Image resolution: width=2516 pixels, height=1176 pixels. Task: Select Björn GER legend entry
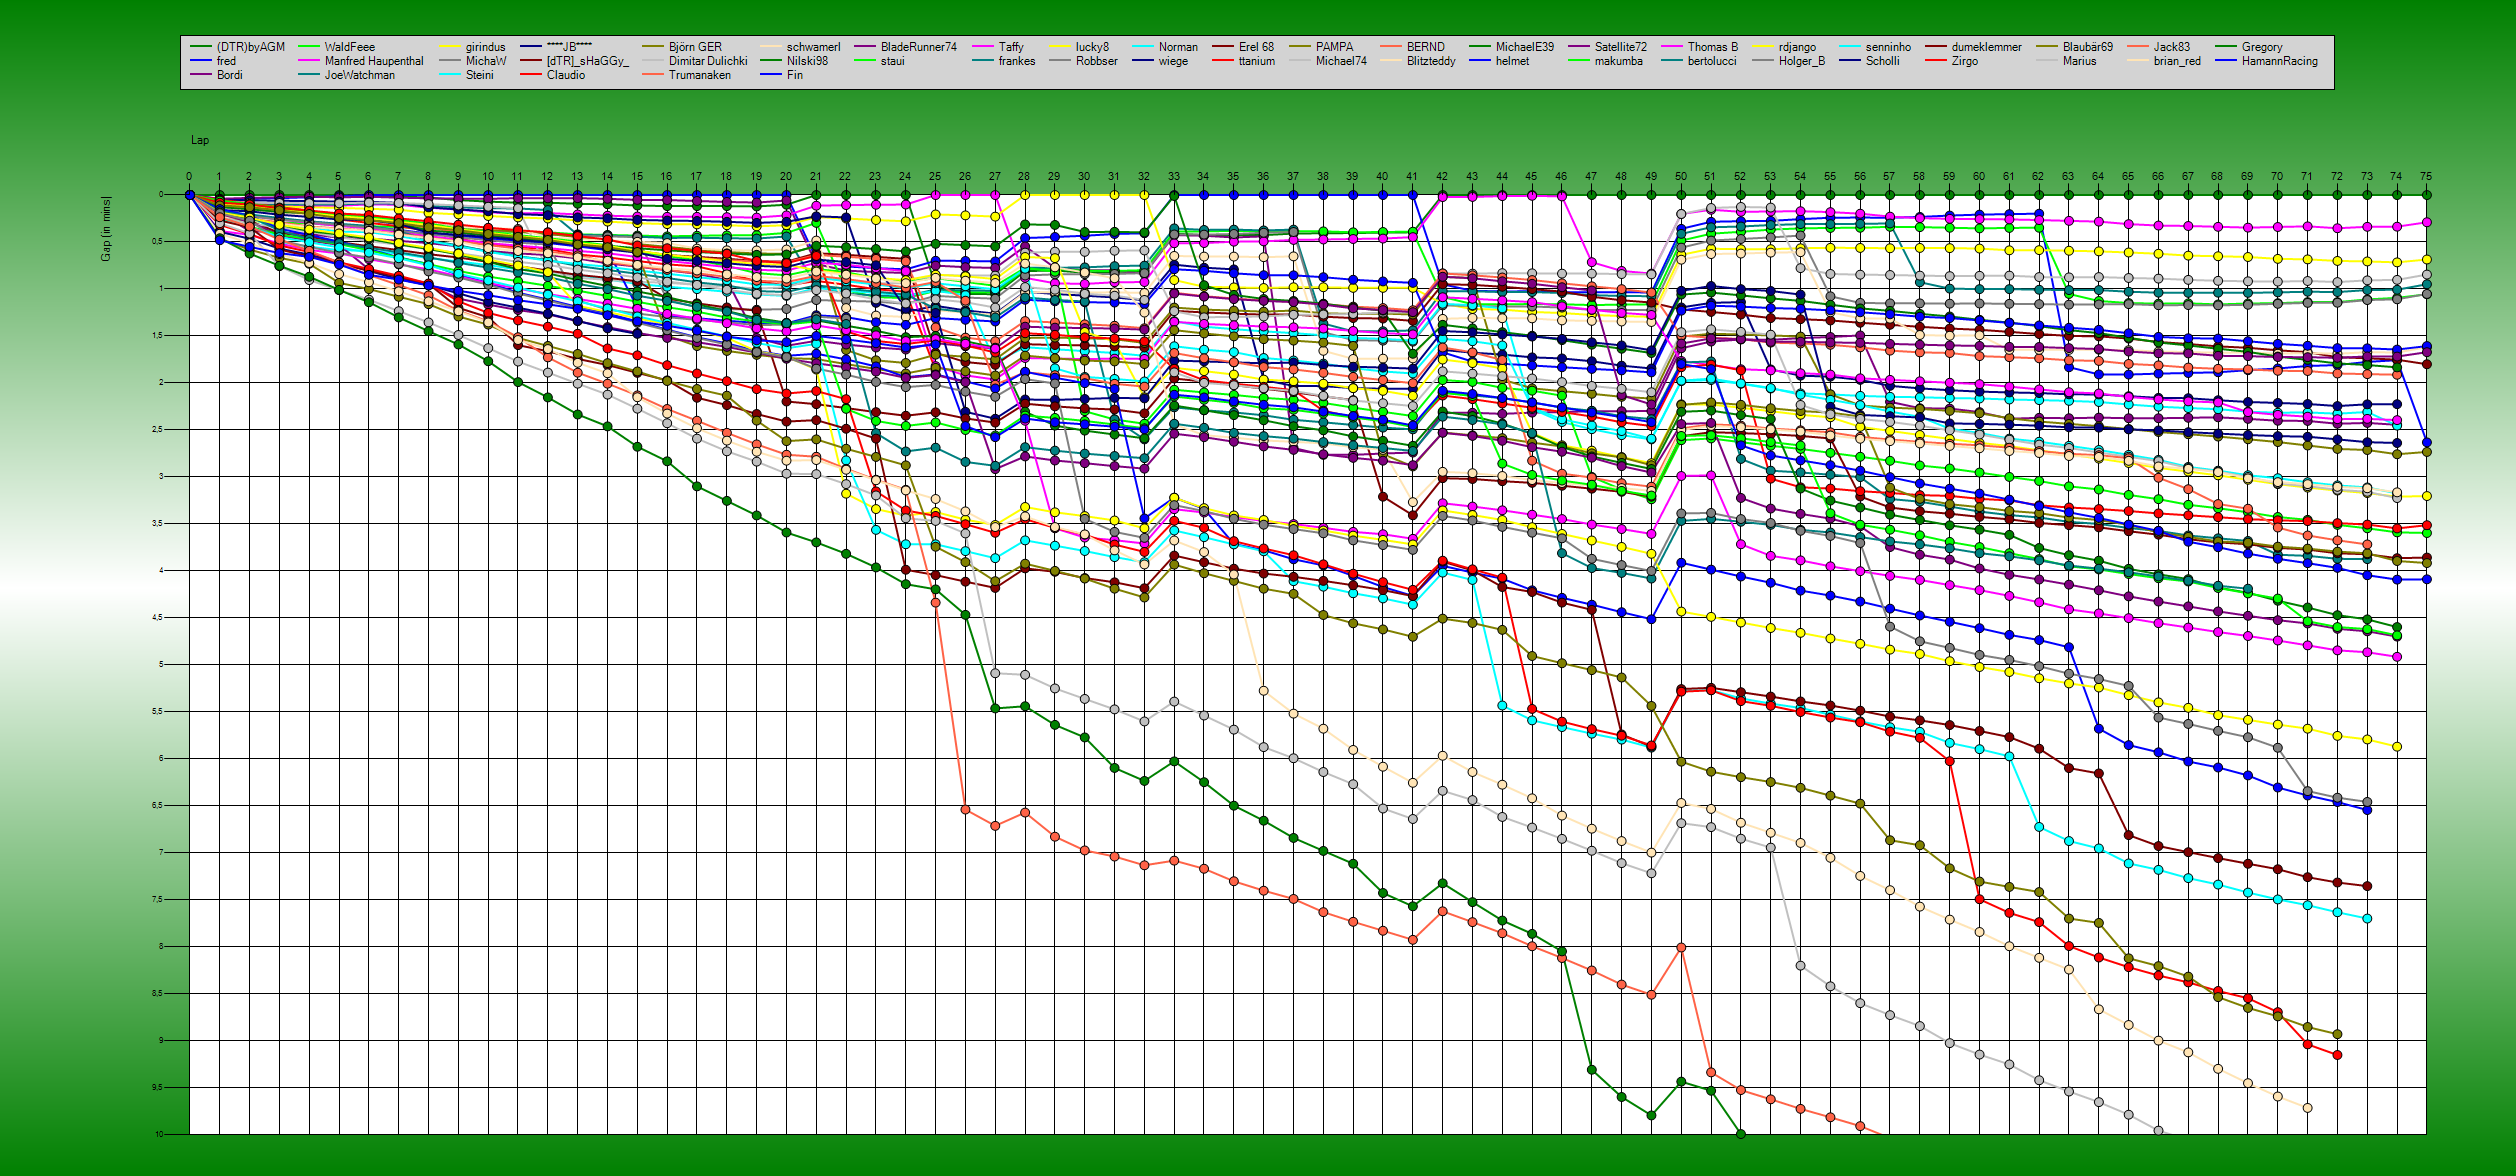[x=695, y=47]
